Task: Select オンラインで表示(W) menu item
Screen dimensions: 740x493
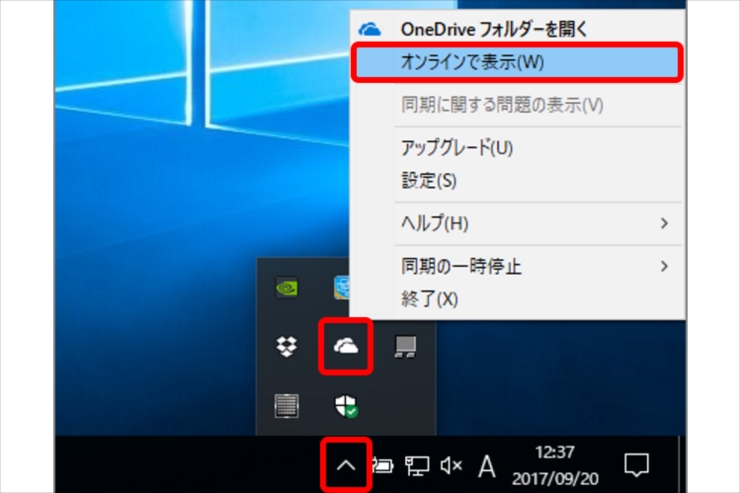Action: (x=518, y=62)
